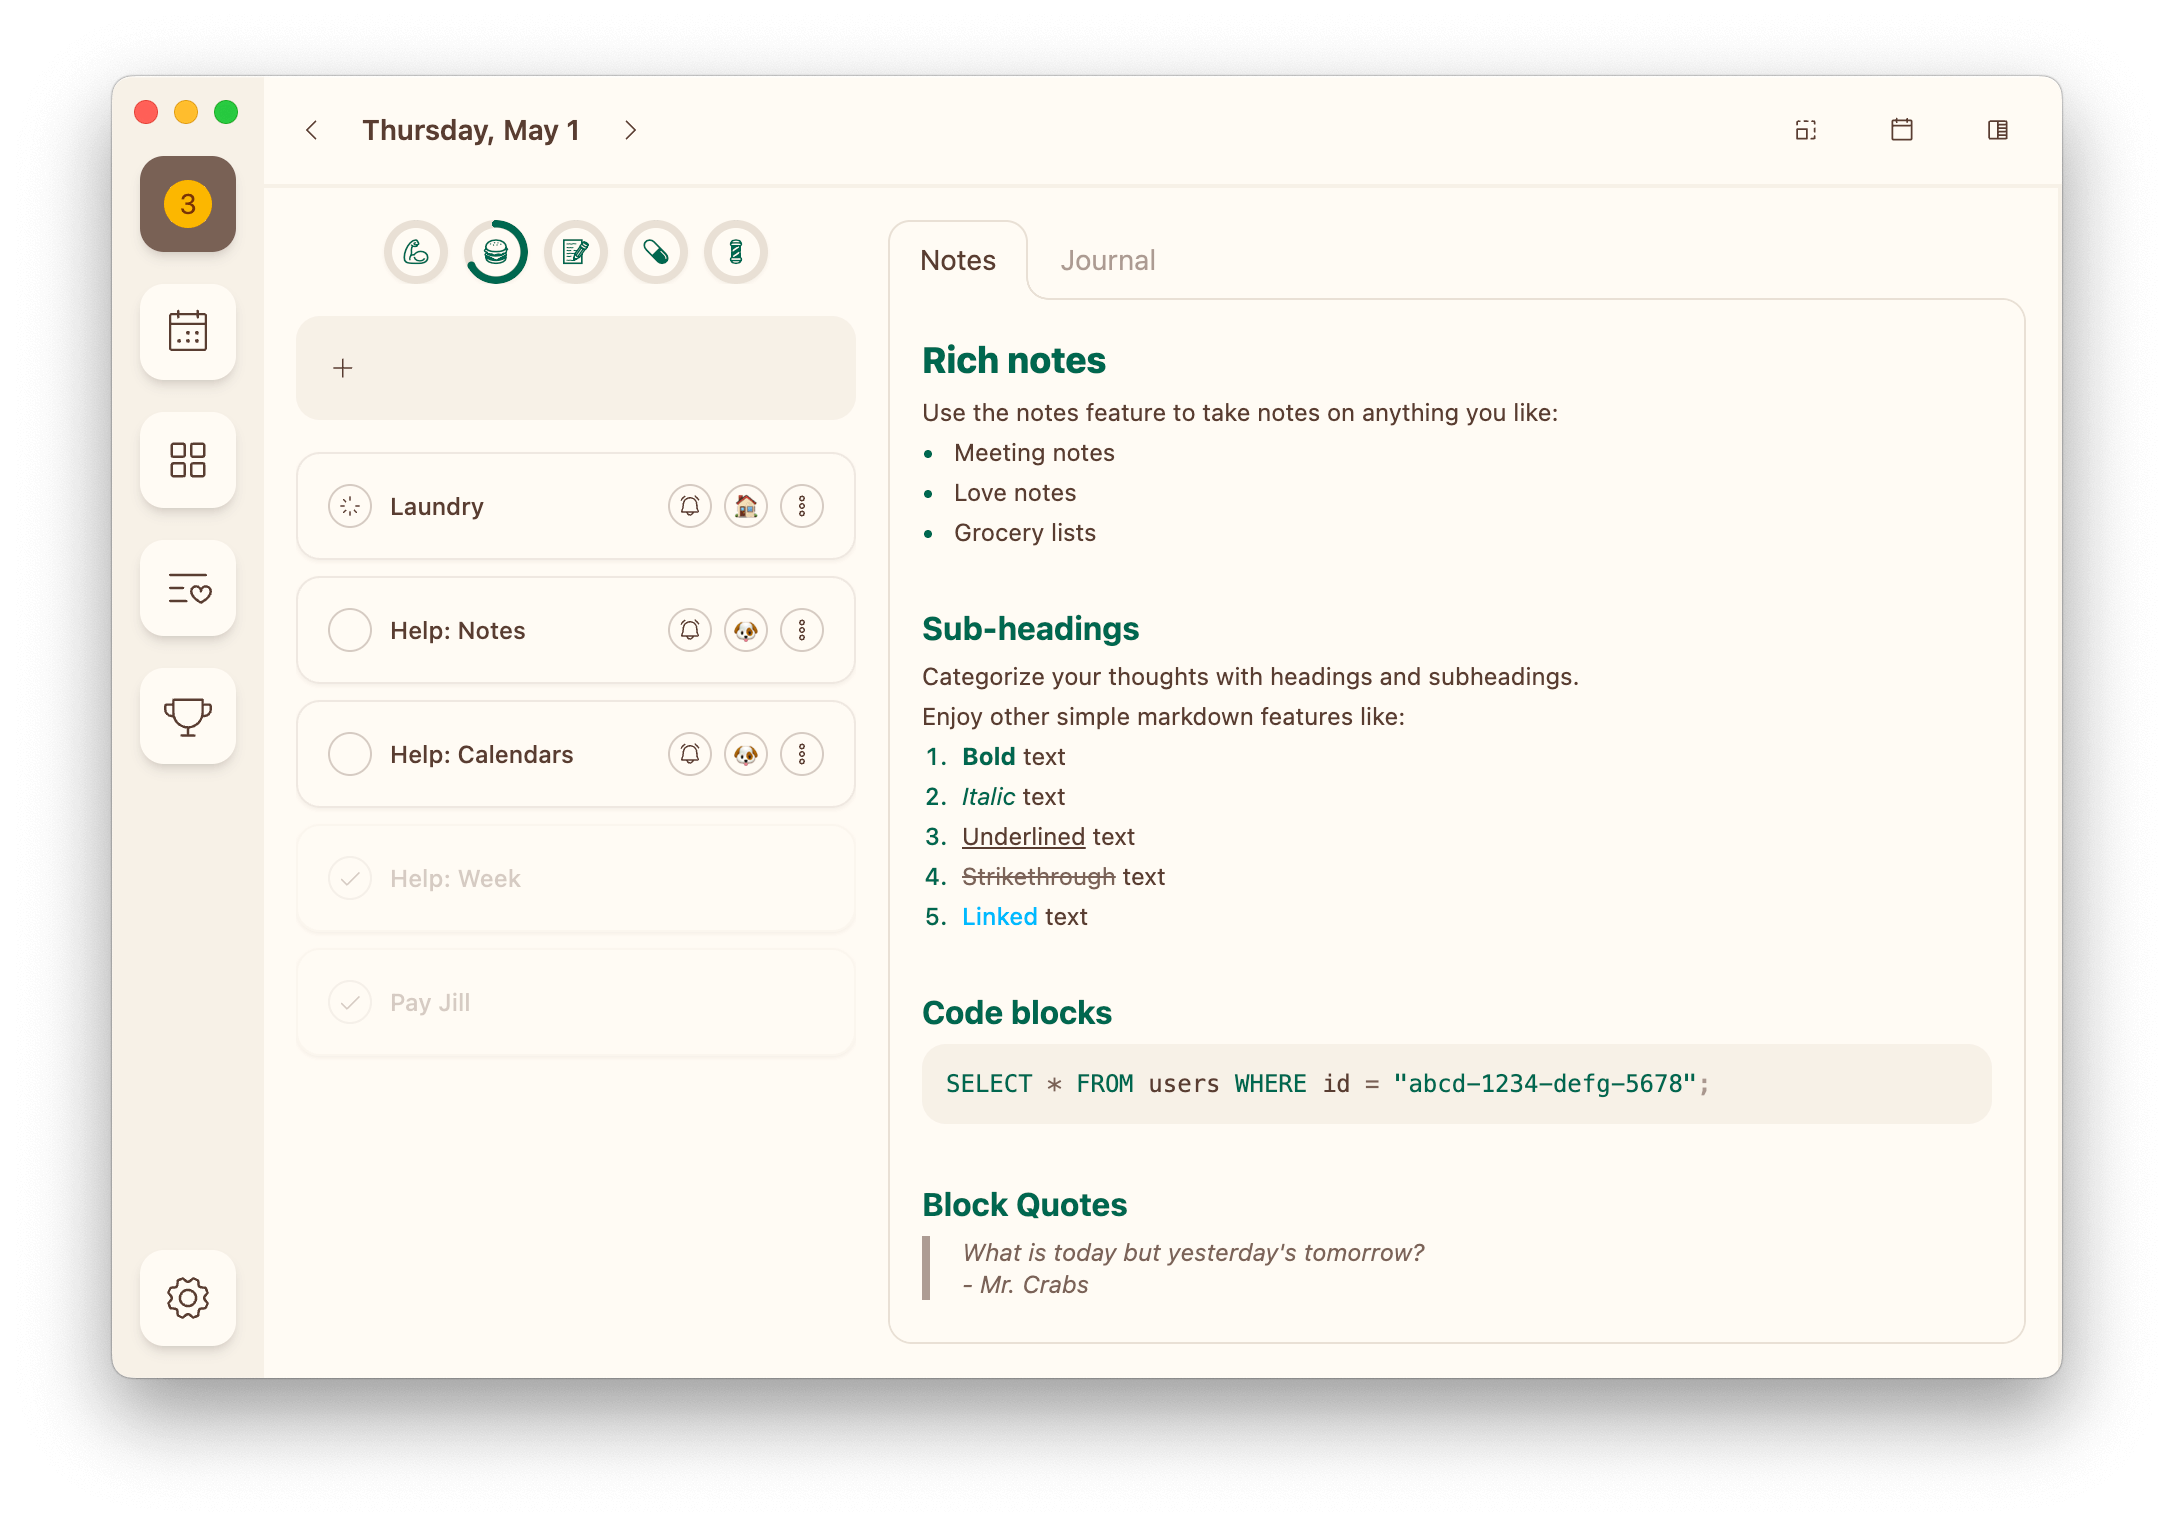The height and width of the screenshot is (1526, 2174).
Task: Open the favorites list sidebar icon
Action: coord(188,588)
